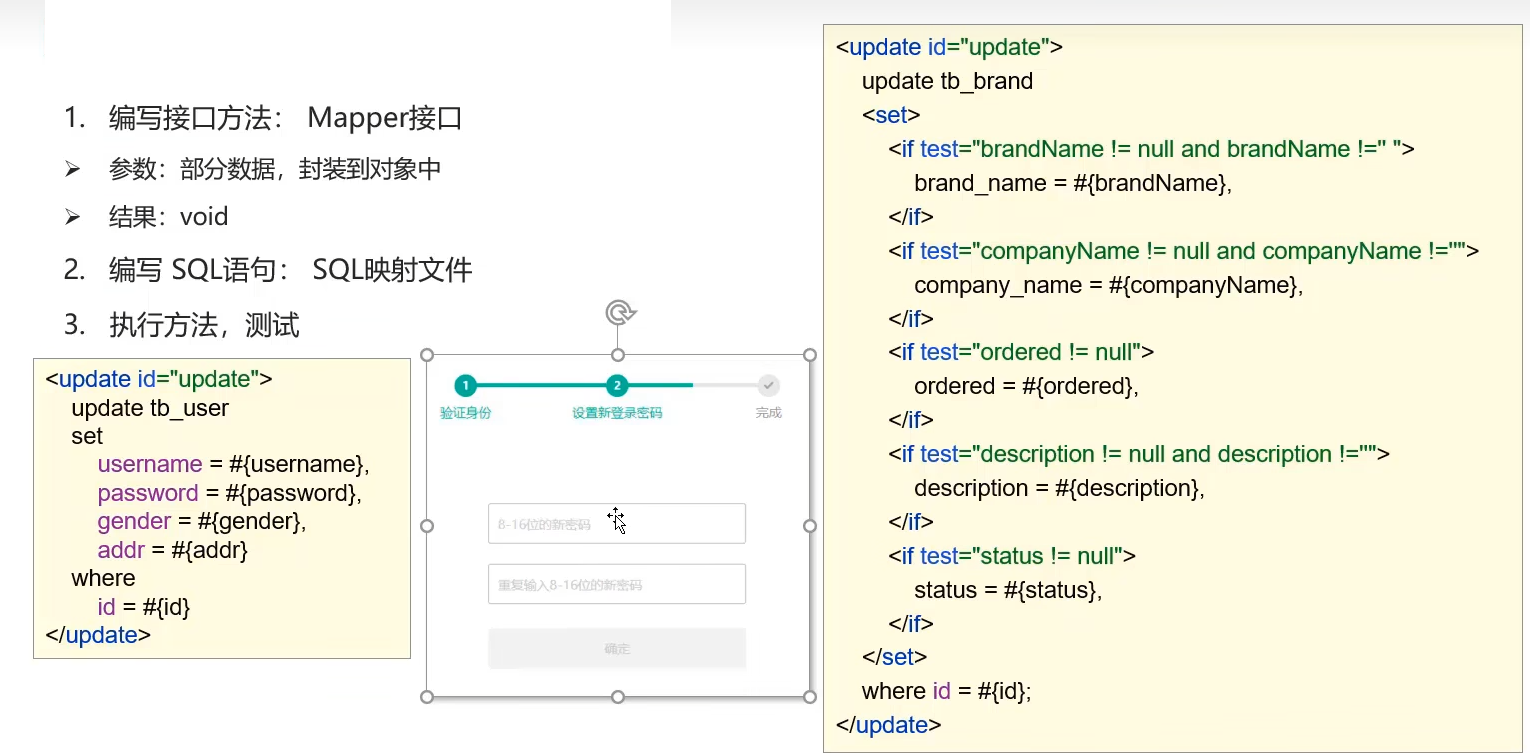This screenshot has height=753, width=1530.
Task: Click the step 2 circle in the progress bar
Action: [617, 385]
